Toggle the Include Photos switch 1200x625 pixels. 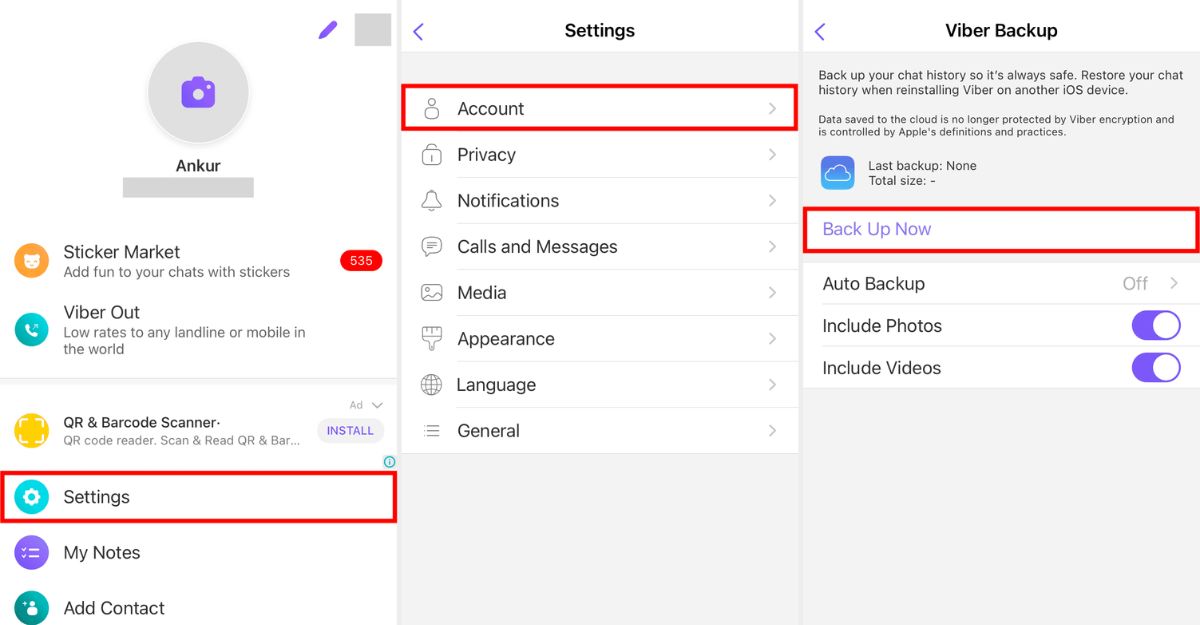click(1156, 325)
